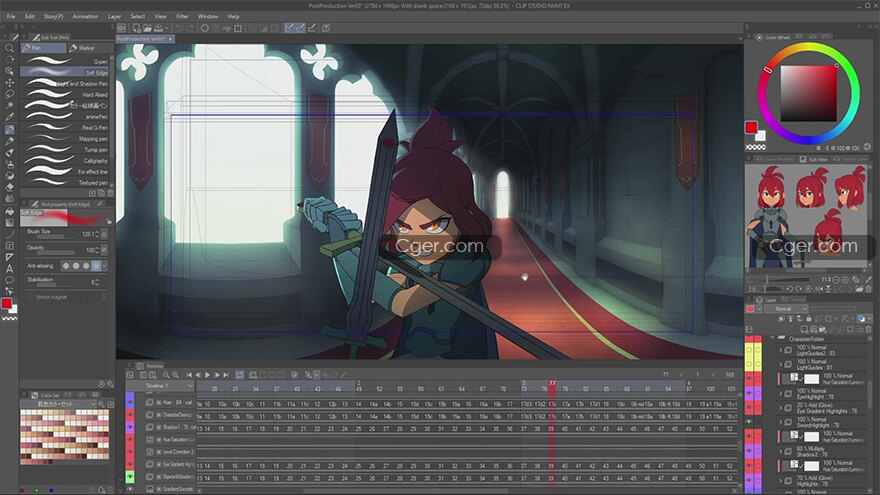Zoom in the timeline view
This screenshot has height=495, width=880.
tap(175, 375)
